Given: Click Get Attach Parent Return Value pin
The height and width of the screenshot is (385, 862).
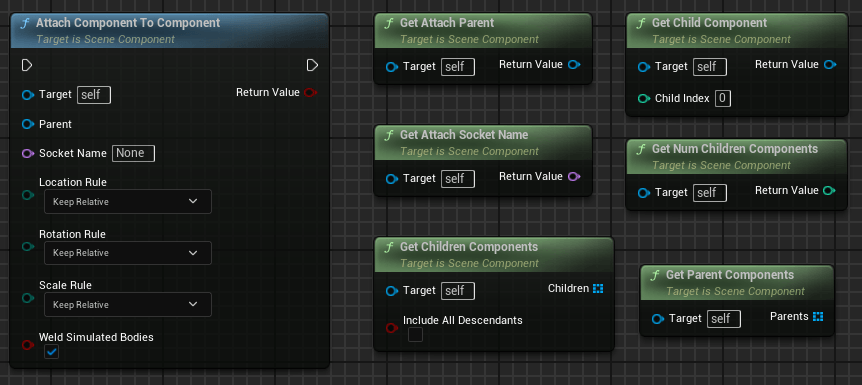Looking at the screenshot, I should [x=574, y=65].
